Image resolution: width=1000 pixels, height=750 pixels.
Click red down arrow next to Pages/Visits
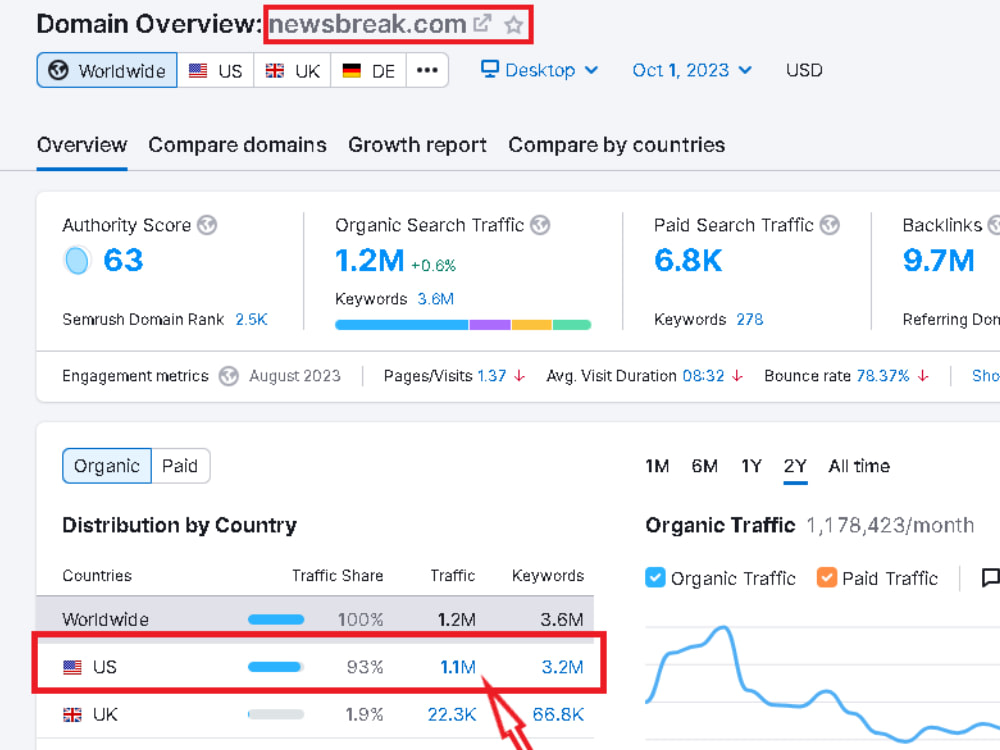(520, 376)
